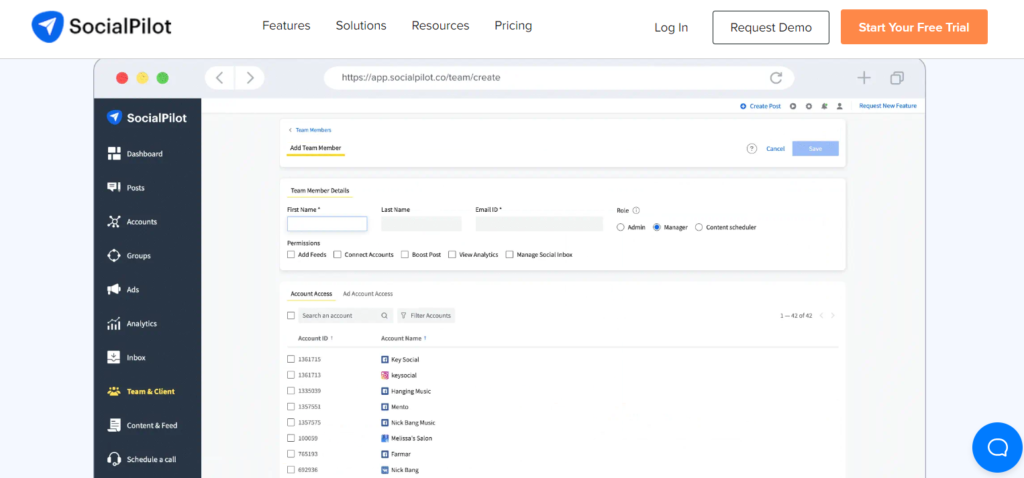Screen dimensions: 1024x478
Task: Go to previous page of accounts
Action: (x=822, y=315)
